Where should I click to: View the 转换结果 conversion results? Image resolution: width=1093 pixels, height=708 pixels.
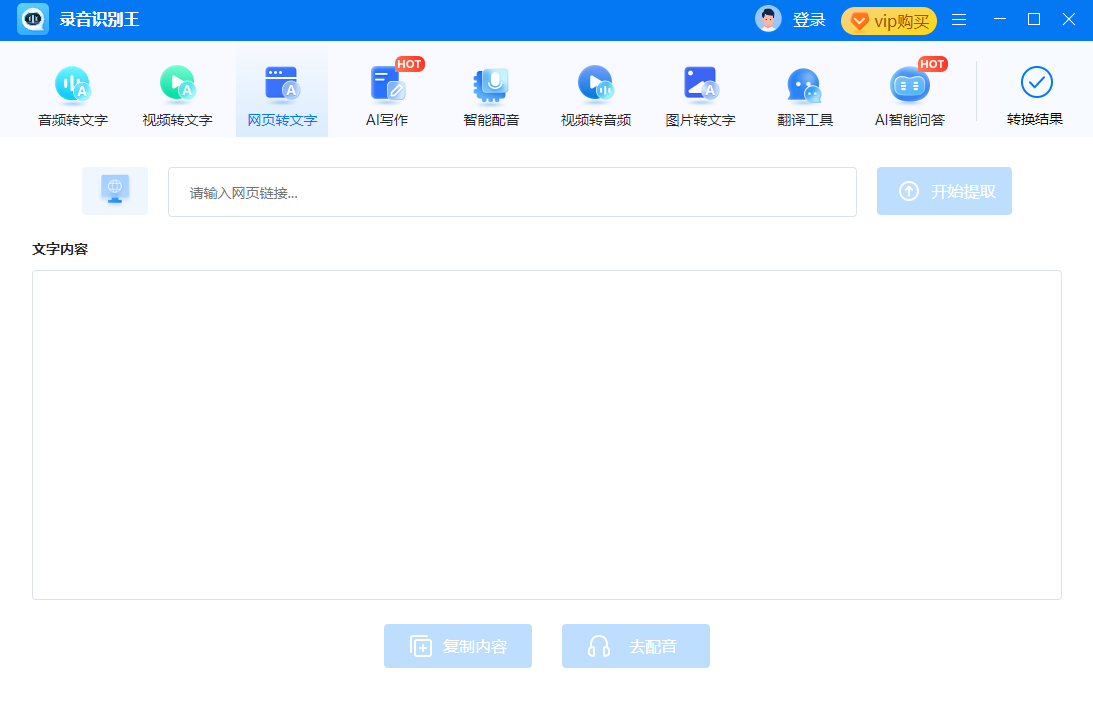1035,96
